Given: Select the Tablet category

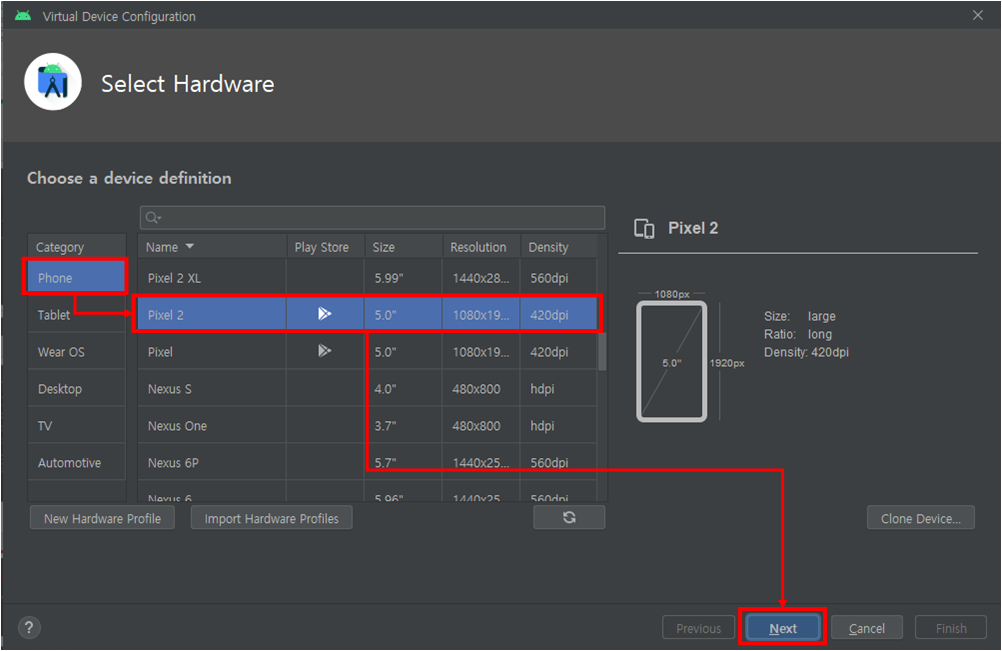Looking at the screenshot, I should [x=76, y=315].
